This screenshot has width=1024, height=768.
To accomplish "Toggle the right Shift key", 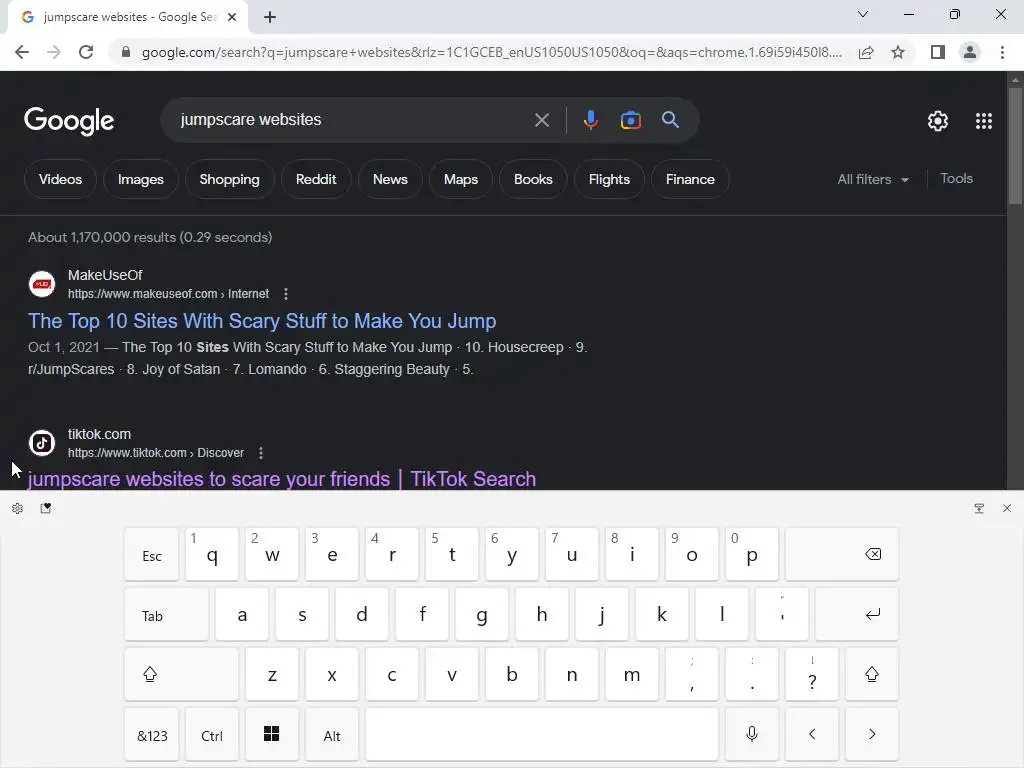I will pyautogui.click(x=872, y=675).
